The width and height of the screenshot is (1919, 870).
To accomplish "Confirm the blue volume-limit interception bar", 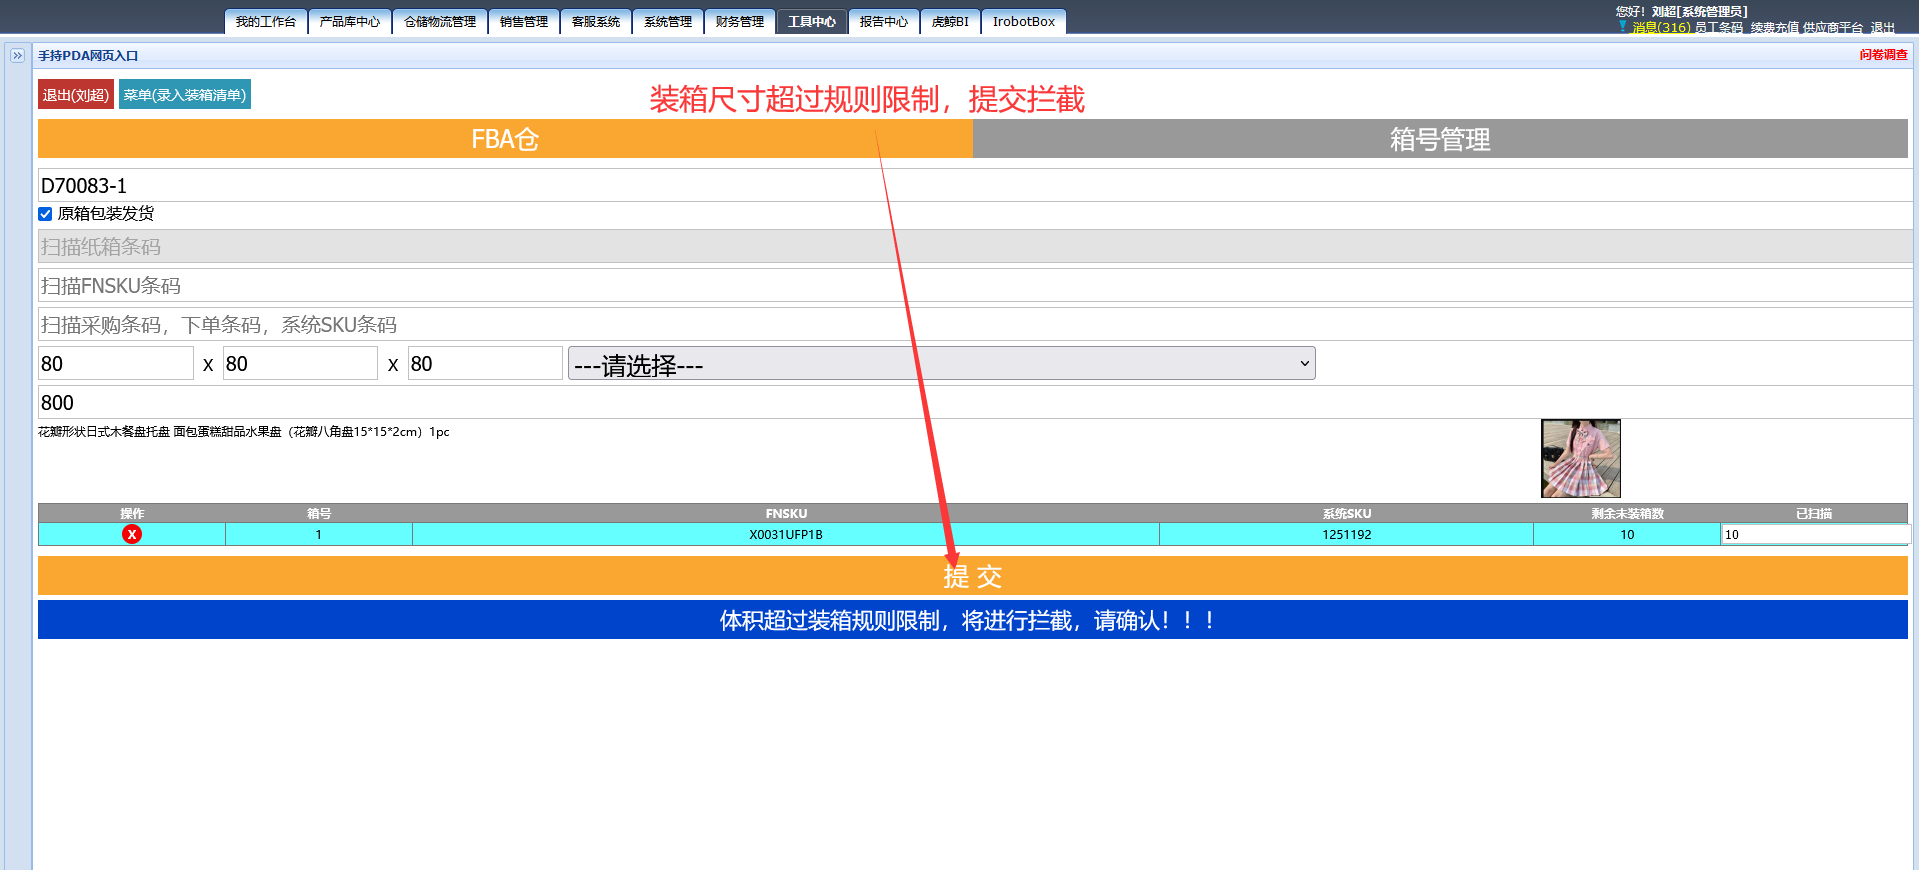I will pos(973,620).
